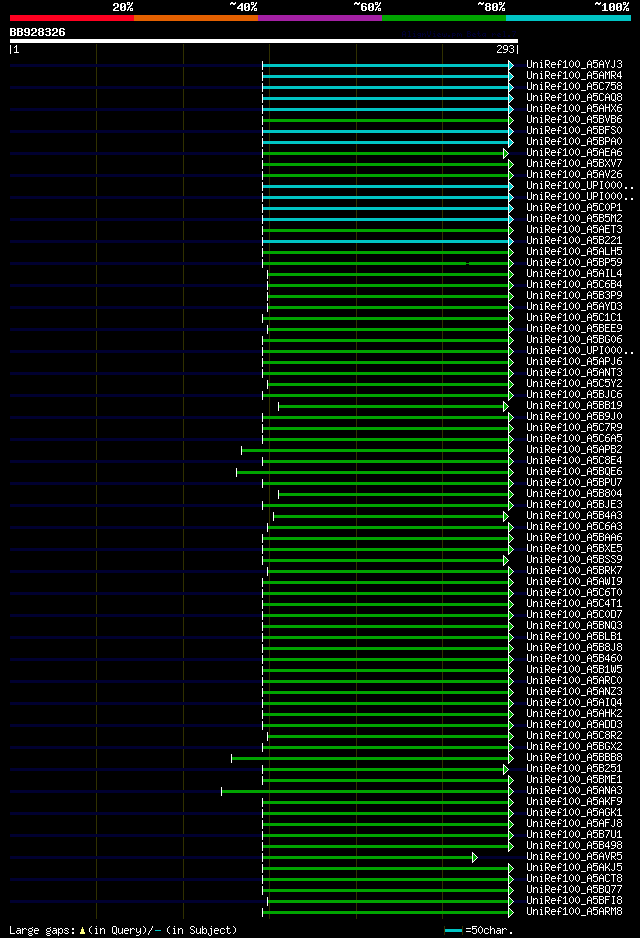This screenshot has height=938, width=640.
Task: Open hit UniRef100_A5BPU7
Action: coord(574,482)
